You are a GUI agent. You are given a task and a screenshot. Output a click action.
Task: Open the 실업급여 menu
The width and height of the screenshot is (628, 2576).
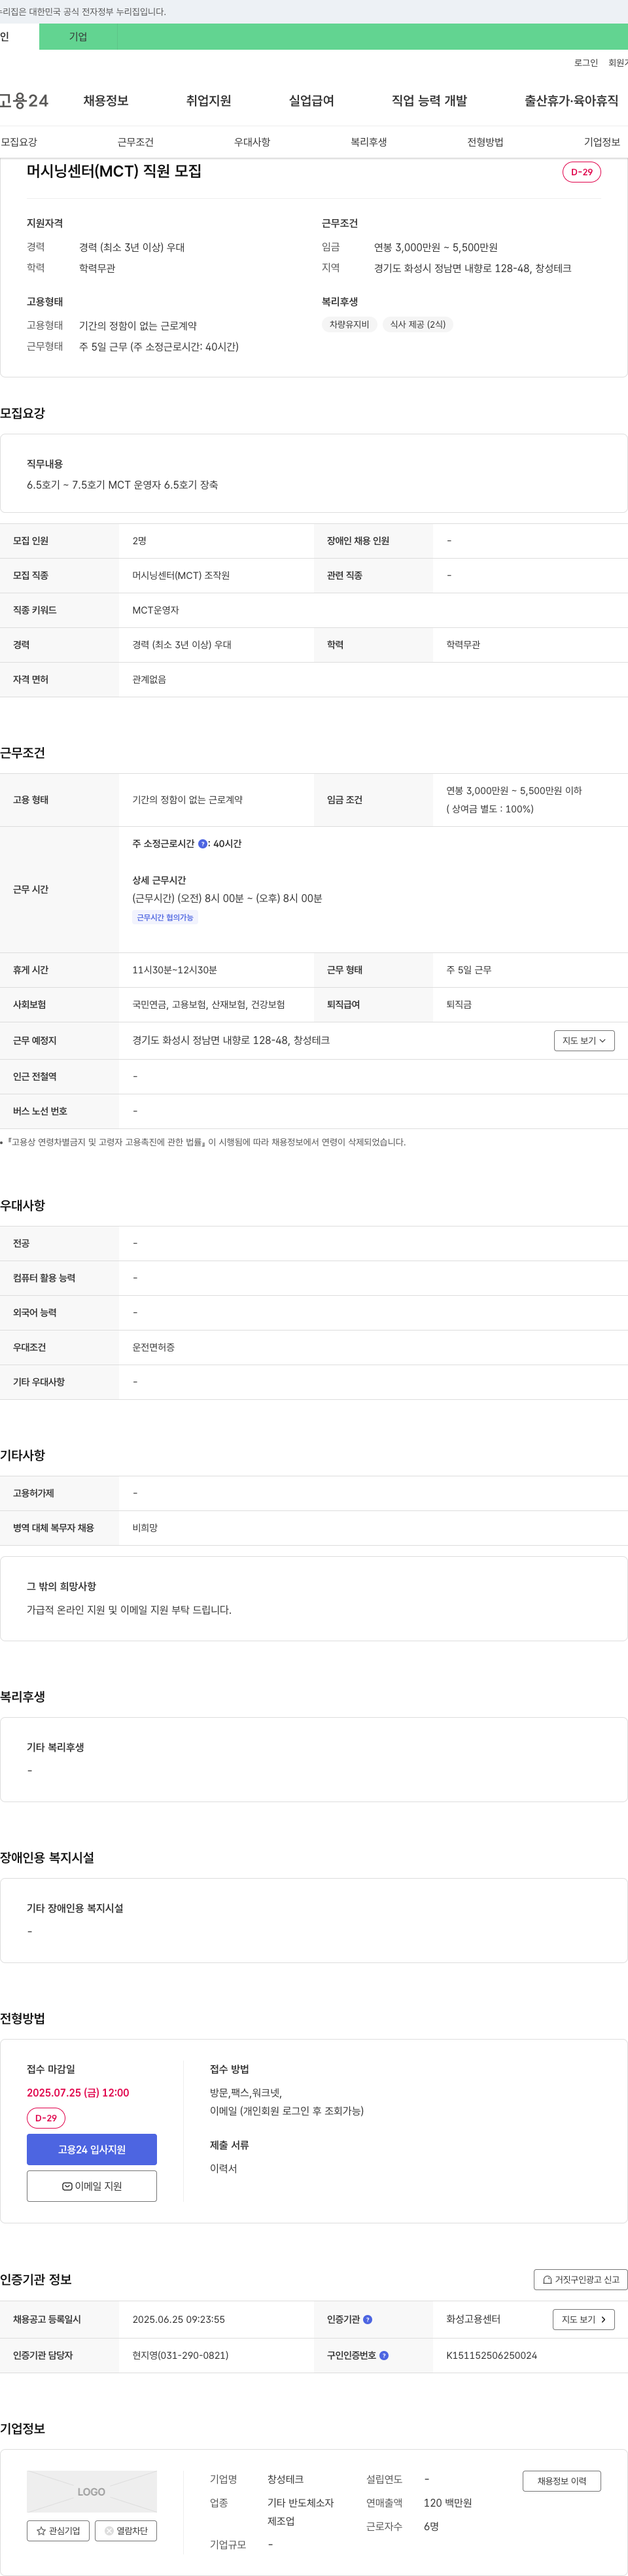311,101
